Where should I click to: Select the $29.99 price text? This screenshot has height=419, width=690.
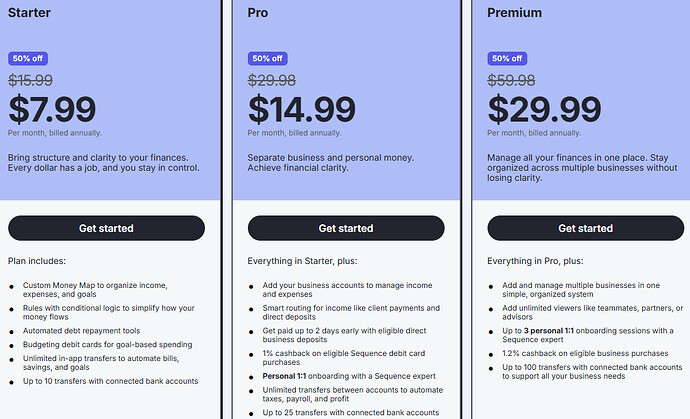coord(546,109)
